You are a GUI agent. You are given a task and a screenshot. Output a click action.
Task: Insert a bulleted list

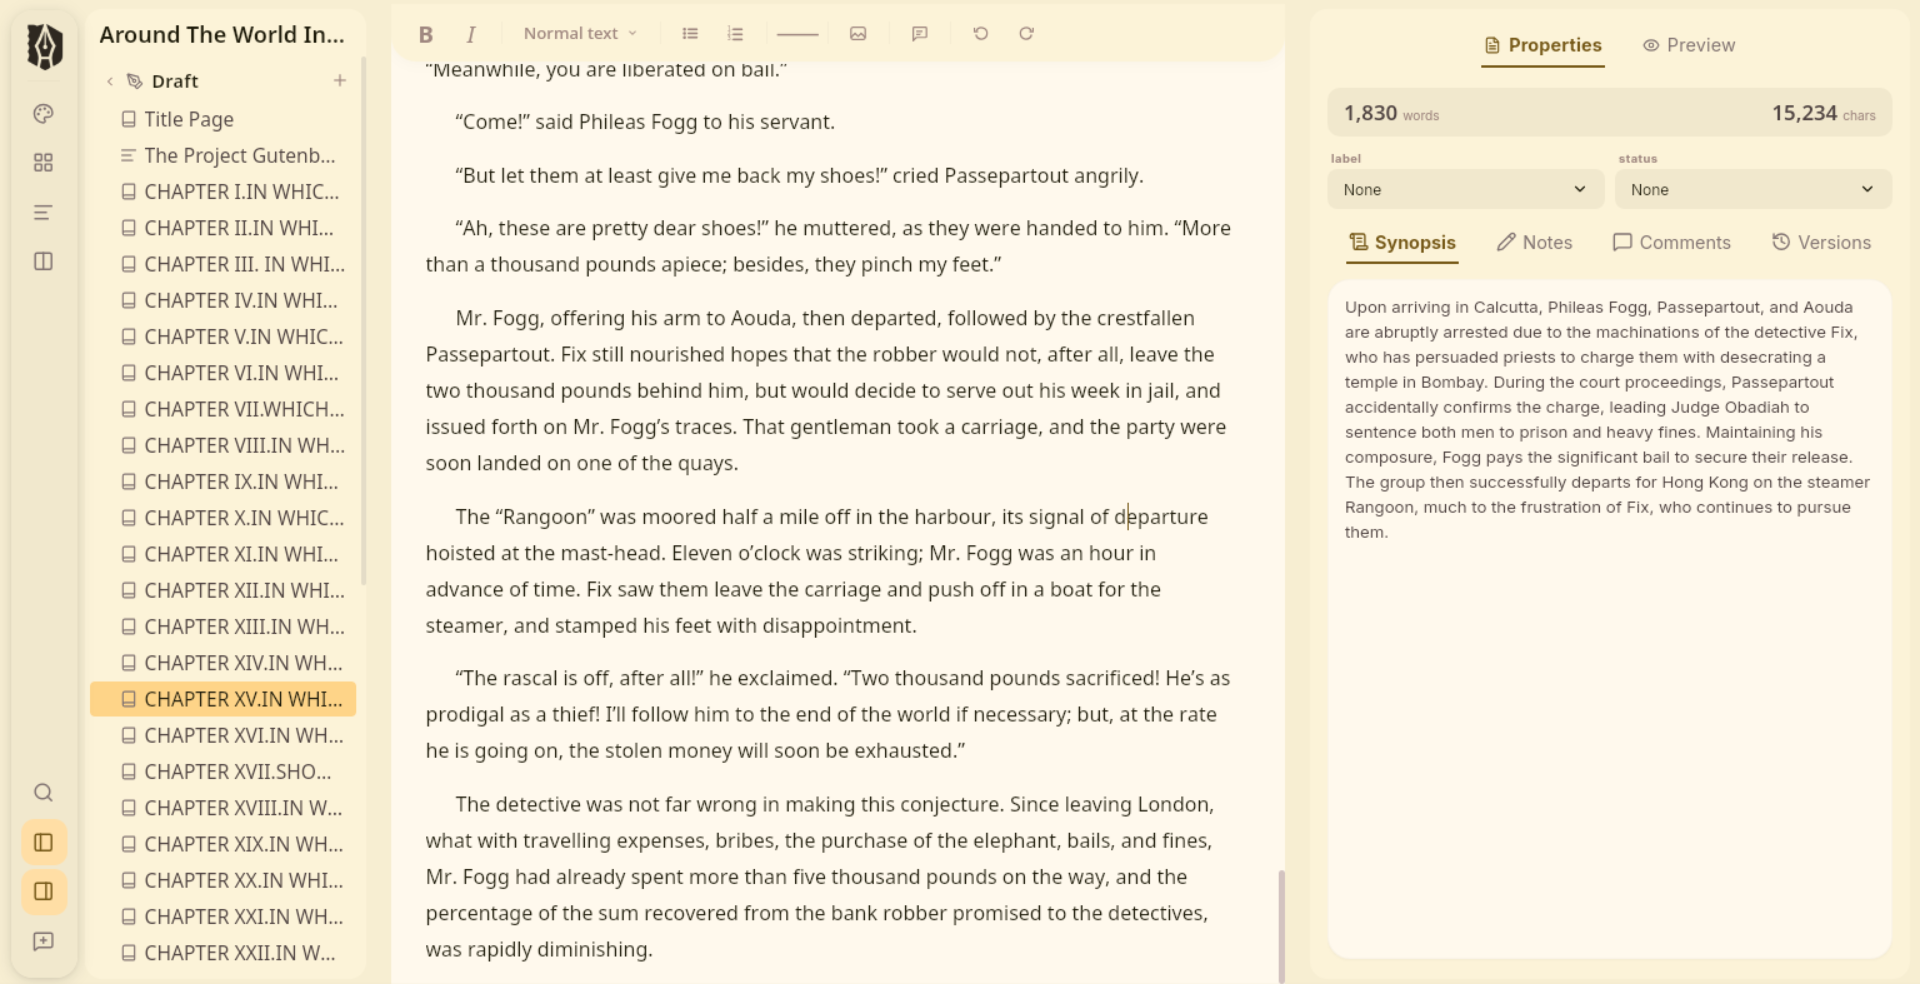tap(690, 33)
